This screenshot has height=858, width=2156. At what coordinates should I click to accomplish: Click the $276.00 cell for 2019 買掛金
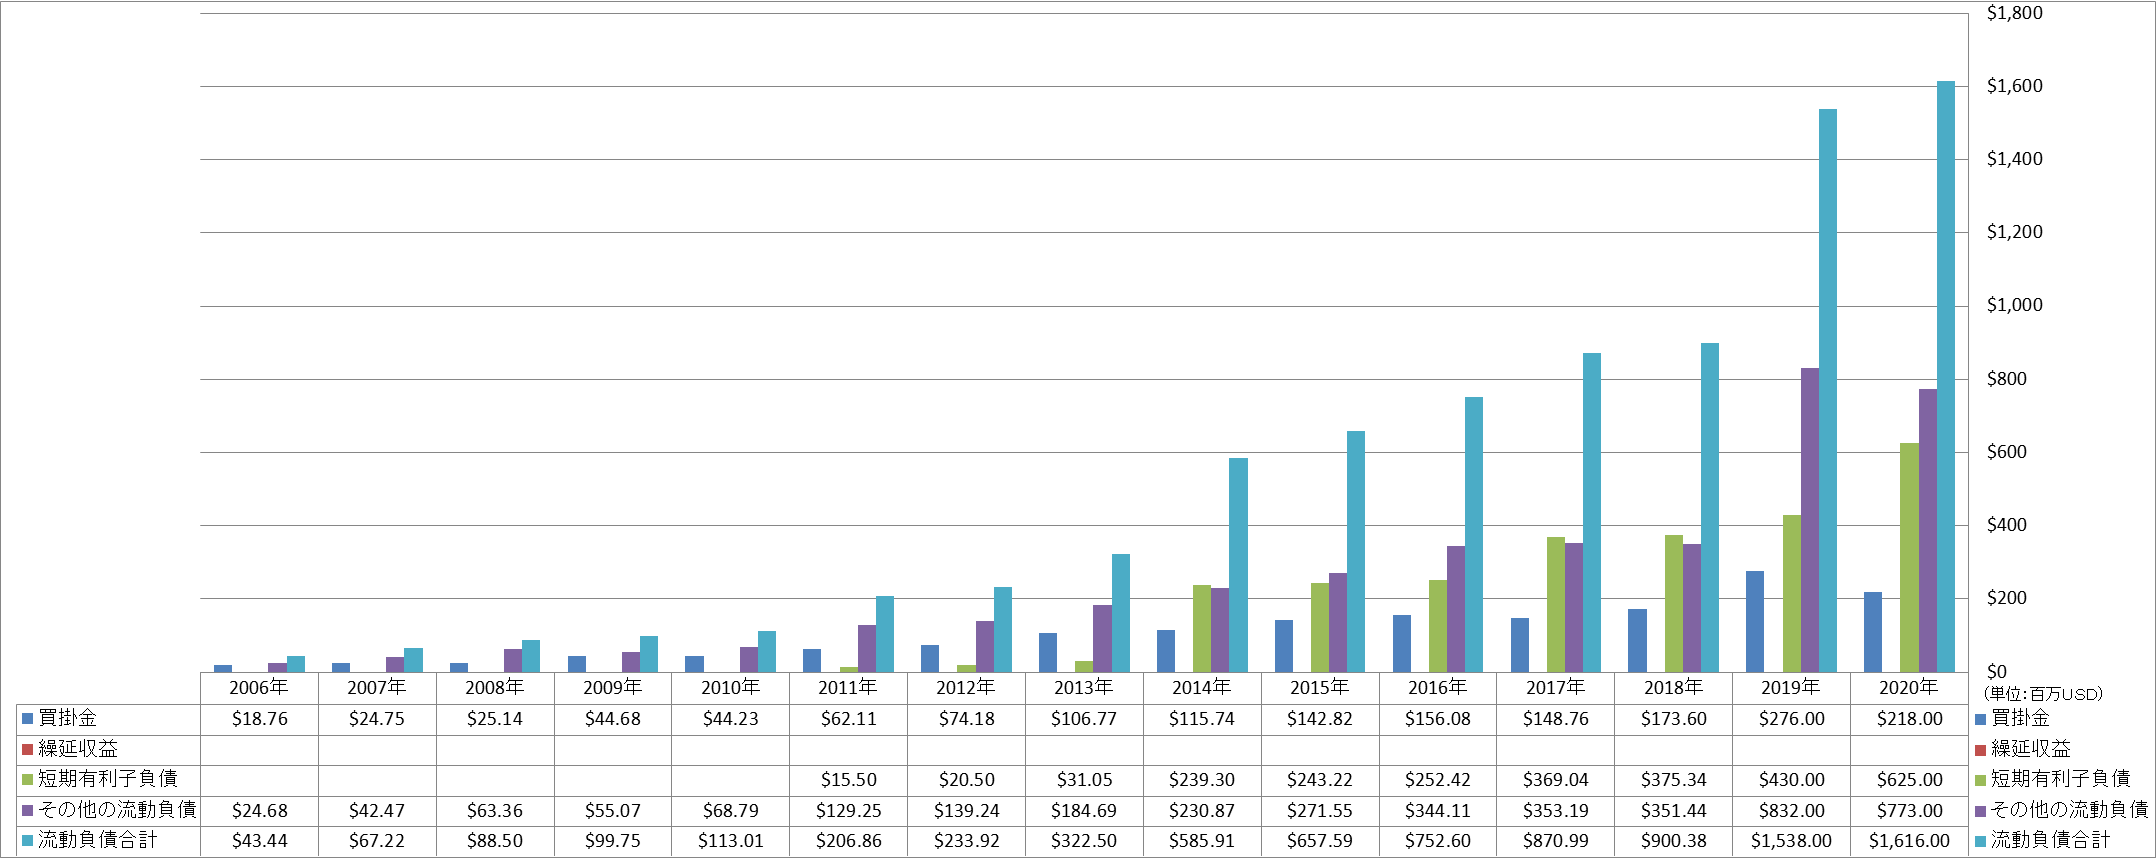[1792, 719]
